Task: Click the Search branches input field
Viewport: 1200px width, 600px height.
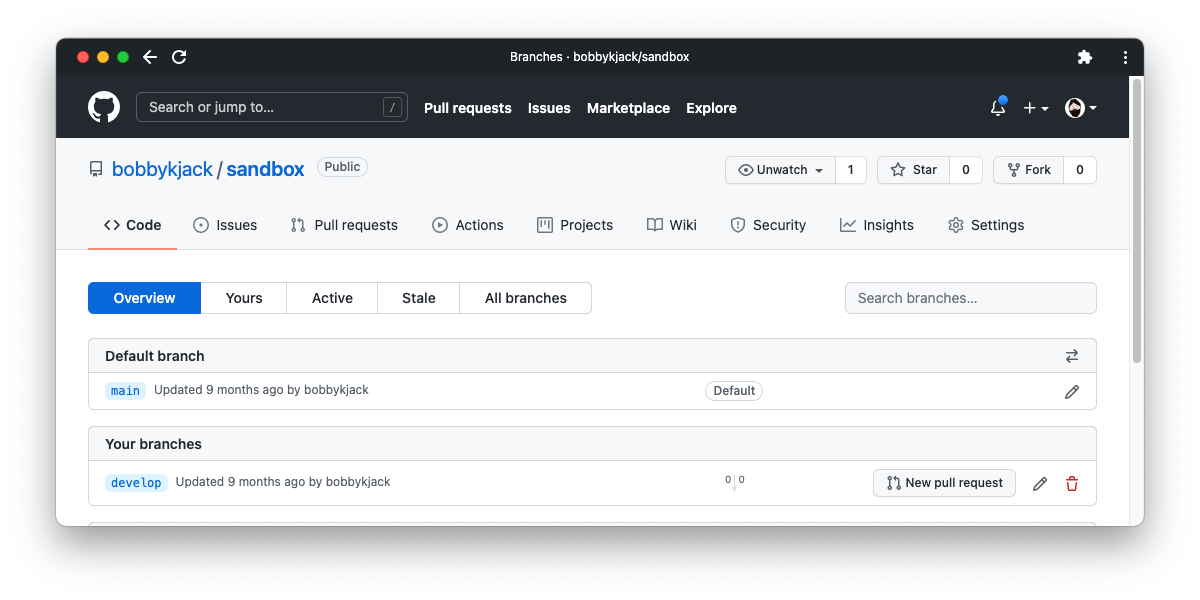Action: tap(970, 297)
